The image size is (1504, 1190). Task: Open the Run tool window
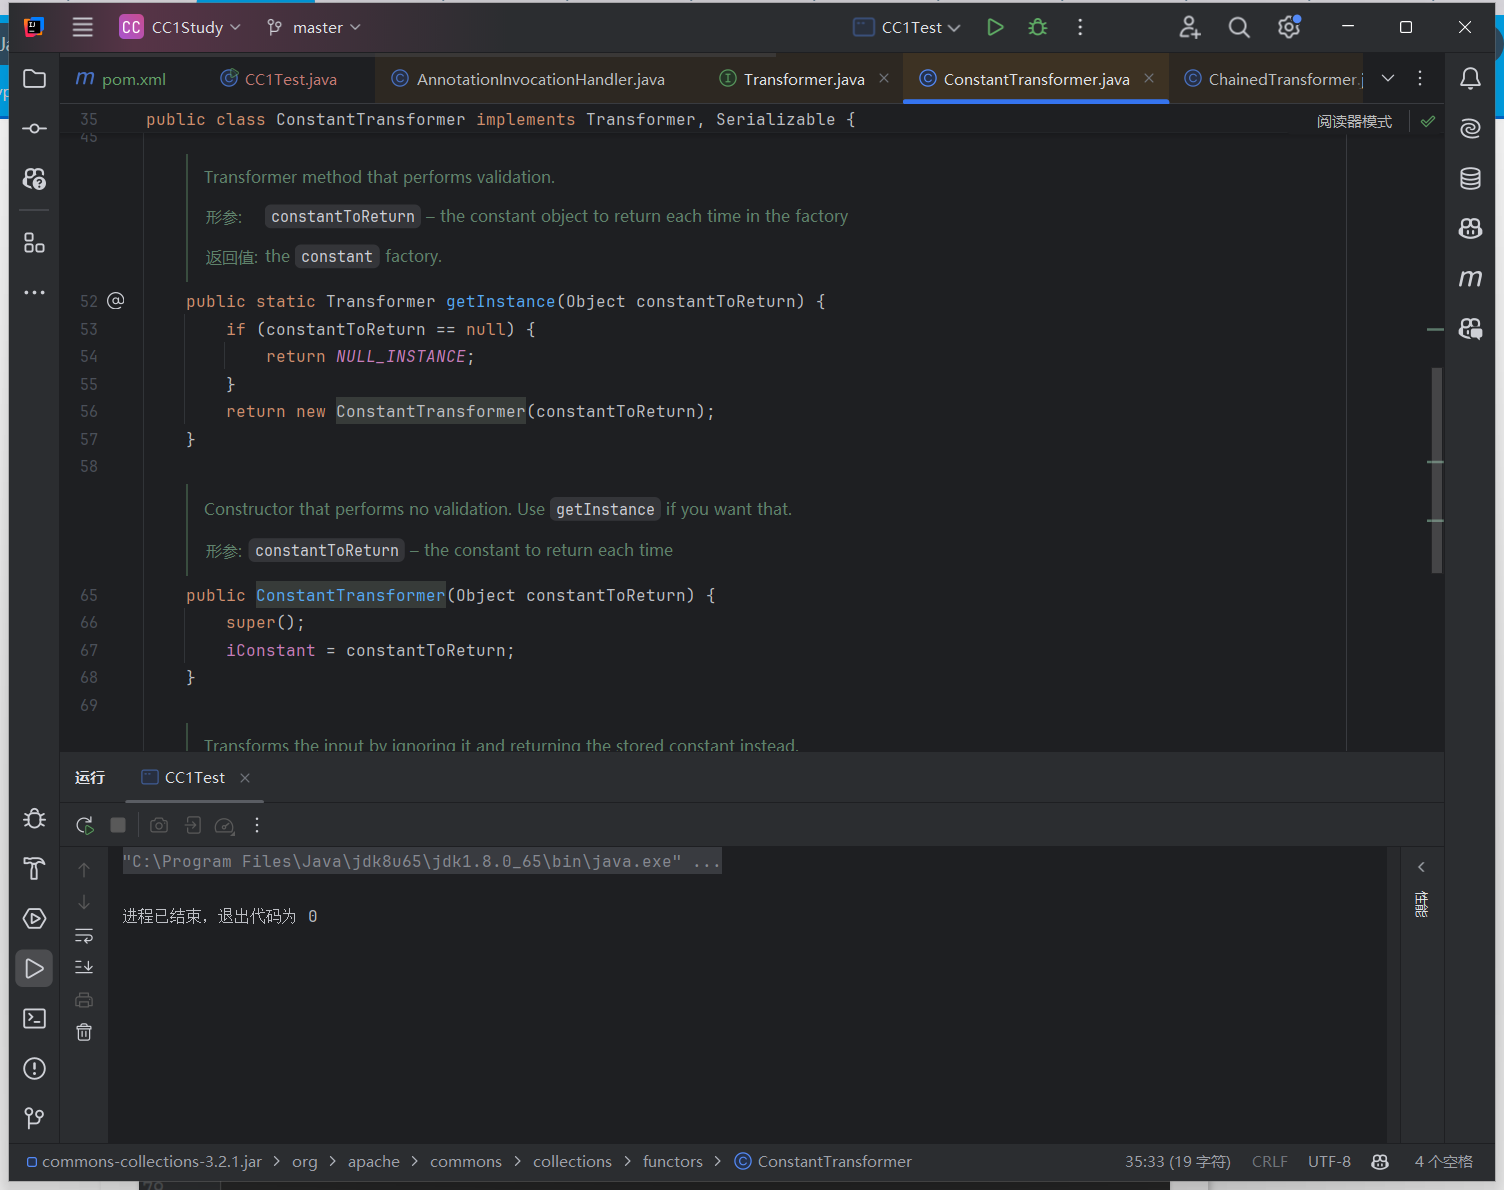pyautogui.click(x=34, y=969)
